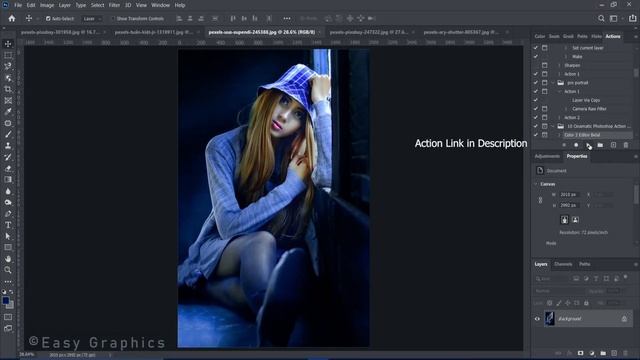Select the Path Selection tool
The height and width of the screenshot is (360, 640).
coord(8,236)
